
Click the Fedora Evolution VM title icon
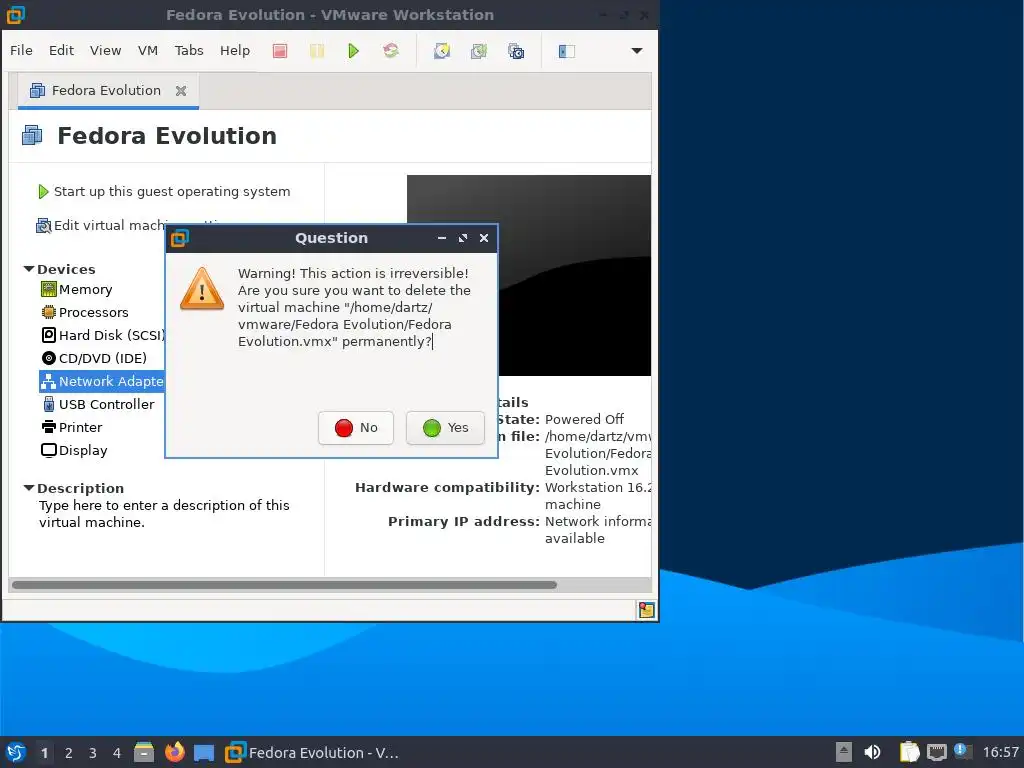tap(32, 135)
